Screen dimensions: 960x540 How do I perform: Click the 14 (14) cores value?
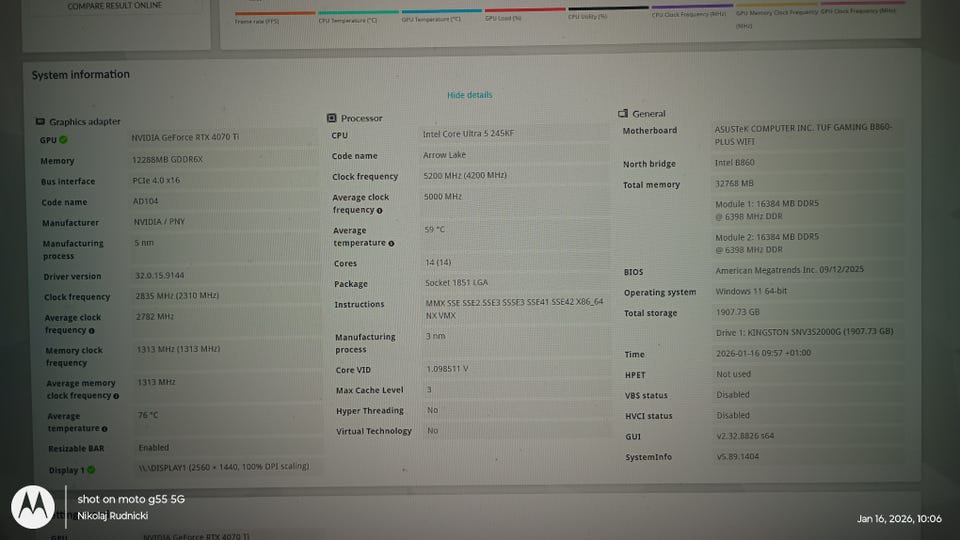coord(438,262)
